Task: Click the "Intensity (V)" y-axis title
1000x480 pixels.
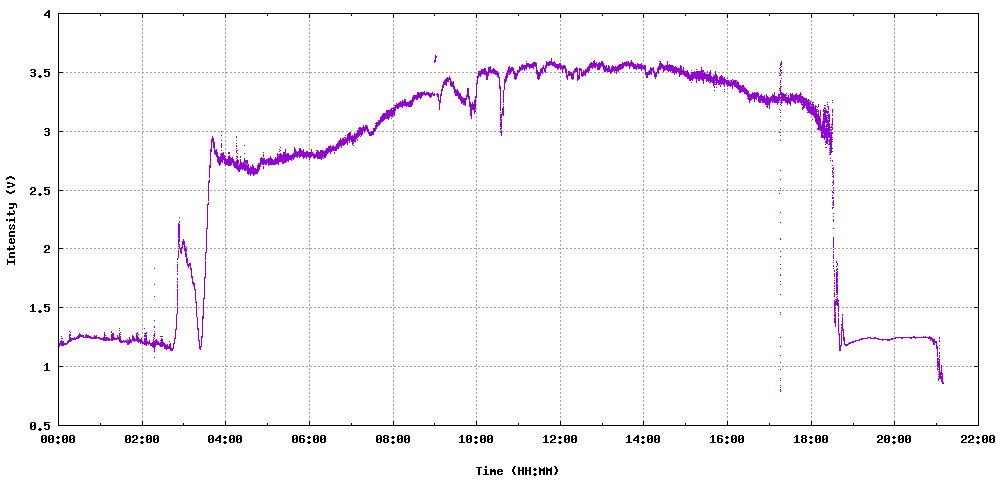Action: point(11,219)
